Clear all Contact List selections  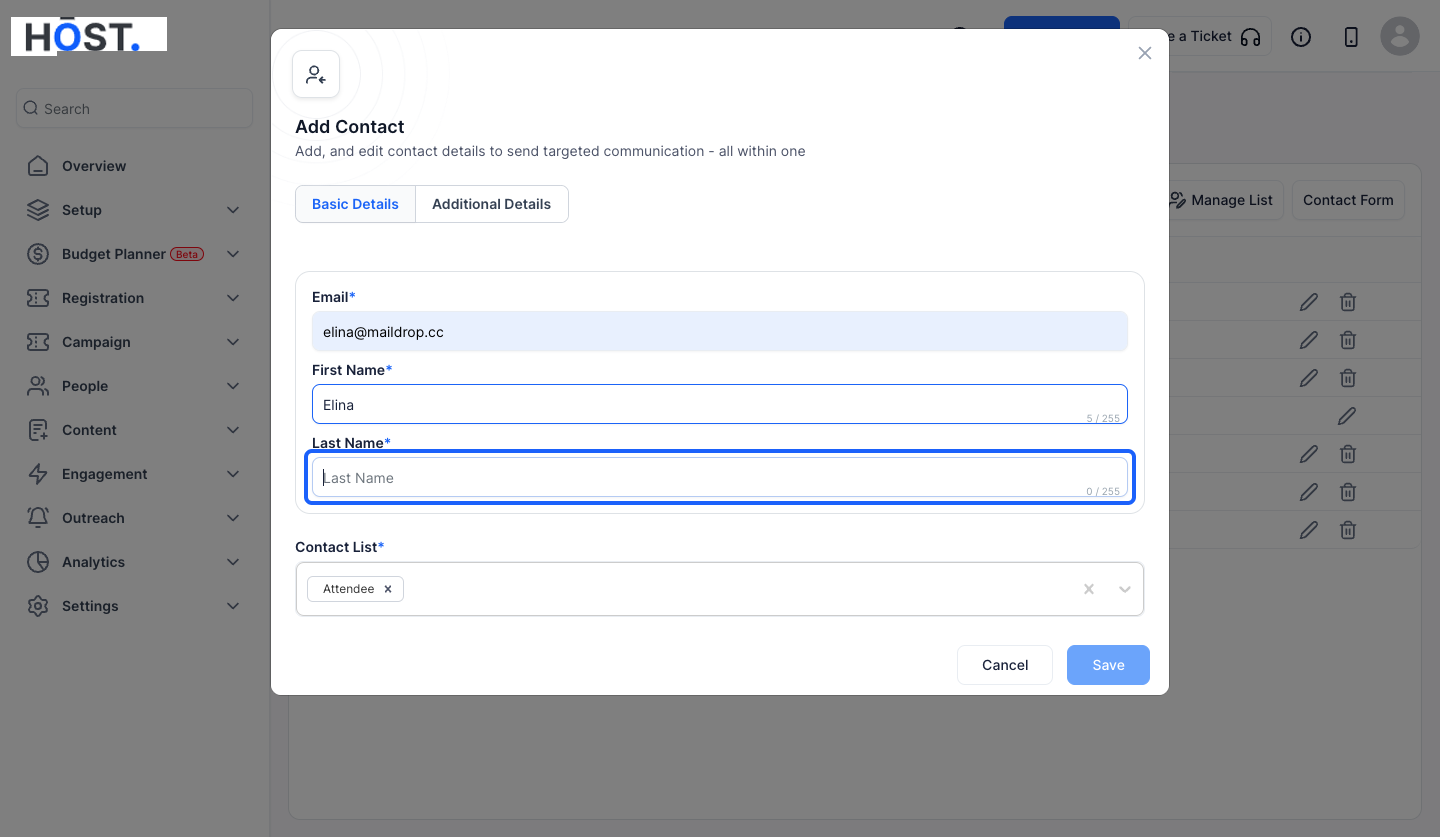[x=1089, y=589]
